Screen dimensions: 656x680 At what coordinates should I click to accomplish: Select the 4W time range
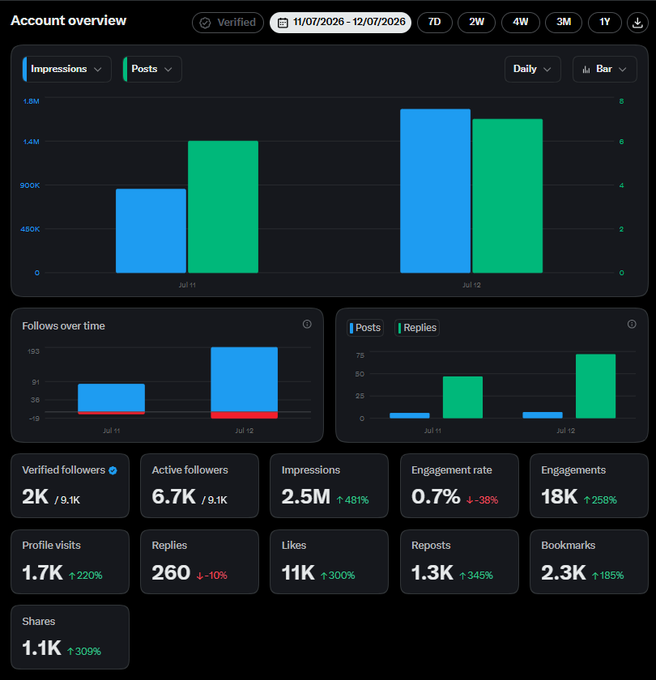pyautogui.click(x=520, y=23)
